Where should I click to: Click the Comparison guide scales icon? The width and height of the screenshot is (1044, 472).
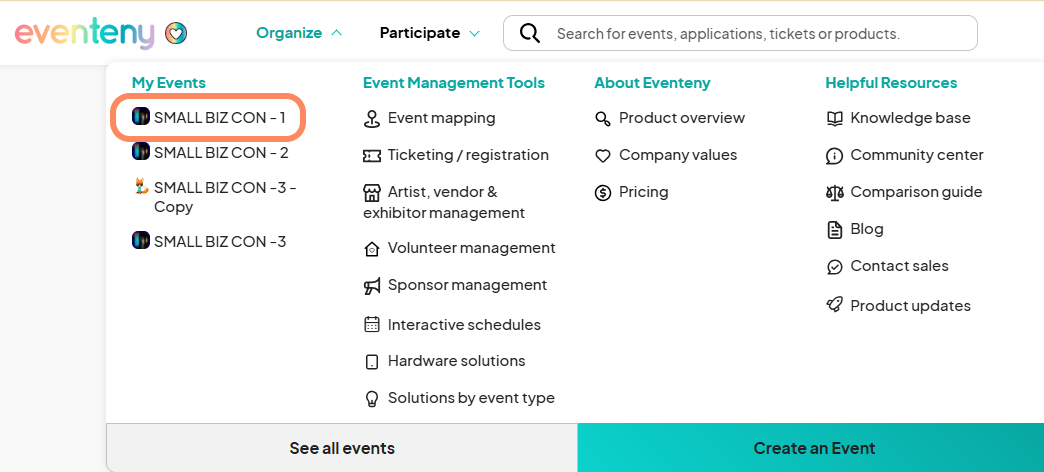834,192
